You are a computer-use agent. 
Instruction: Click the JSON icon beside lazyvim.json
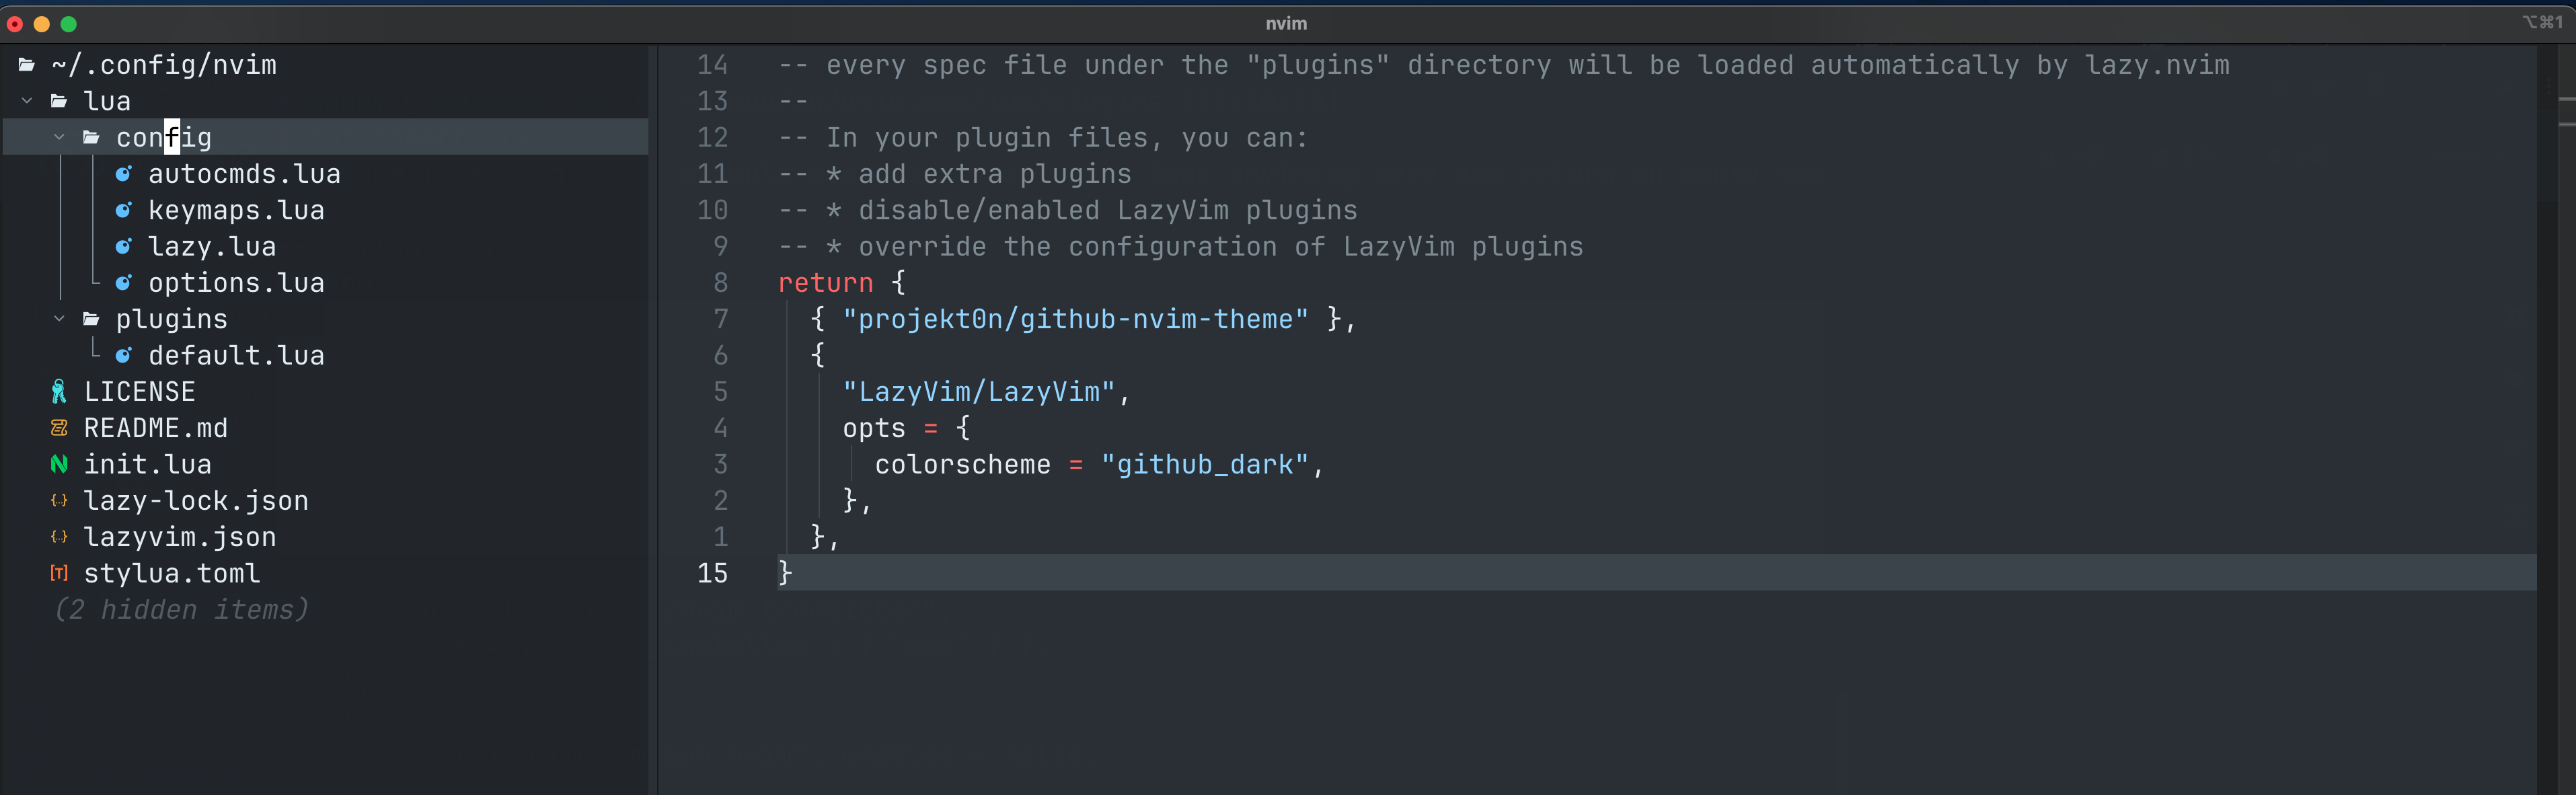tap(59, 537)
